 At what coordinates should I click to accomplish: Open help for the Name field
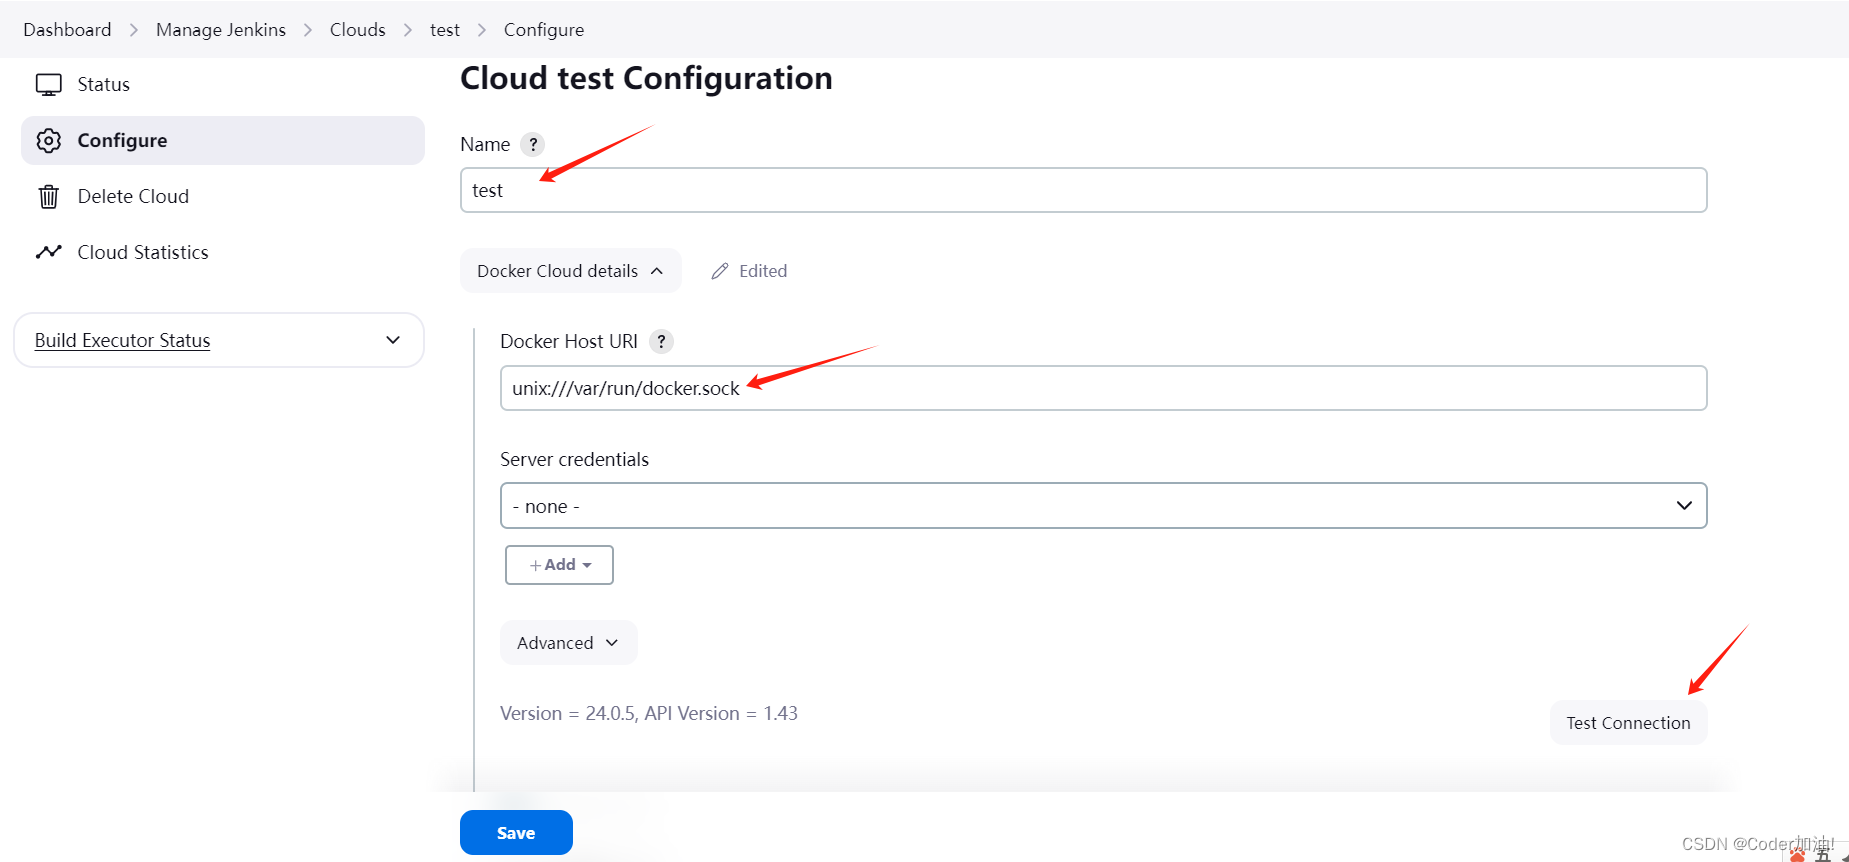[533, 144]
